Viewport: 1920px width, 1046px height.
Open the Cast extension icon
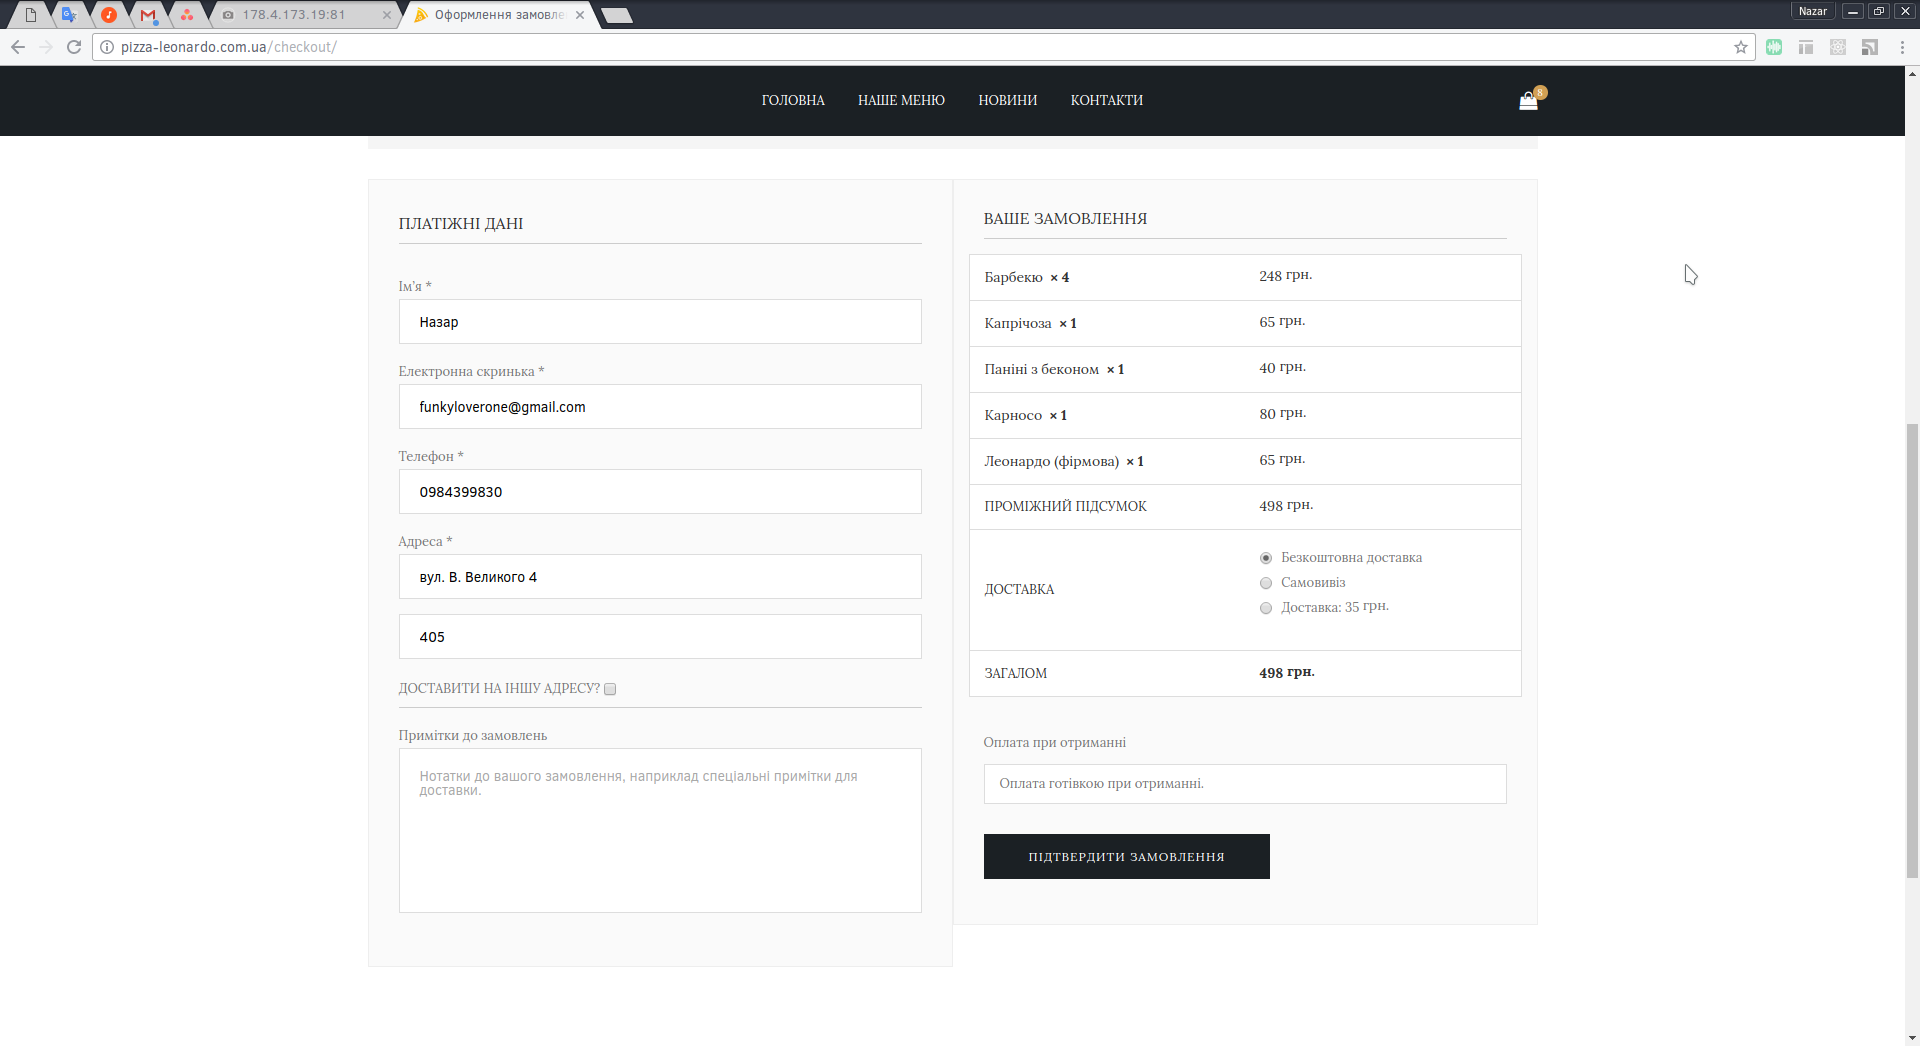click(1870, 47)
